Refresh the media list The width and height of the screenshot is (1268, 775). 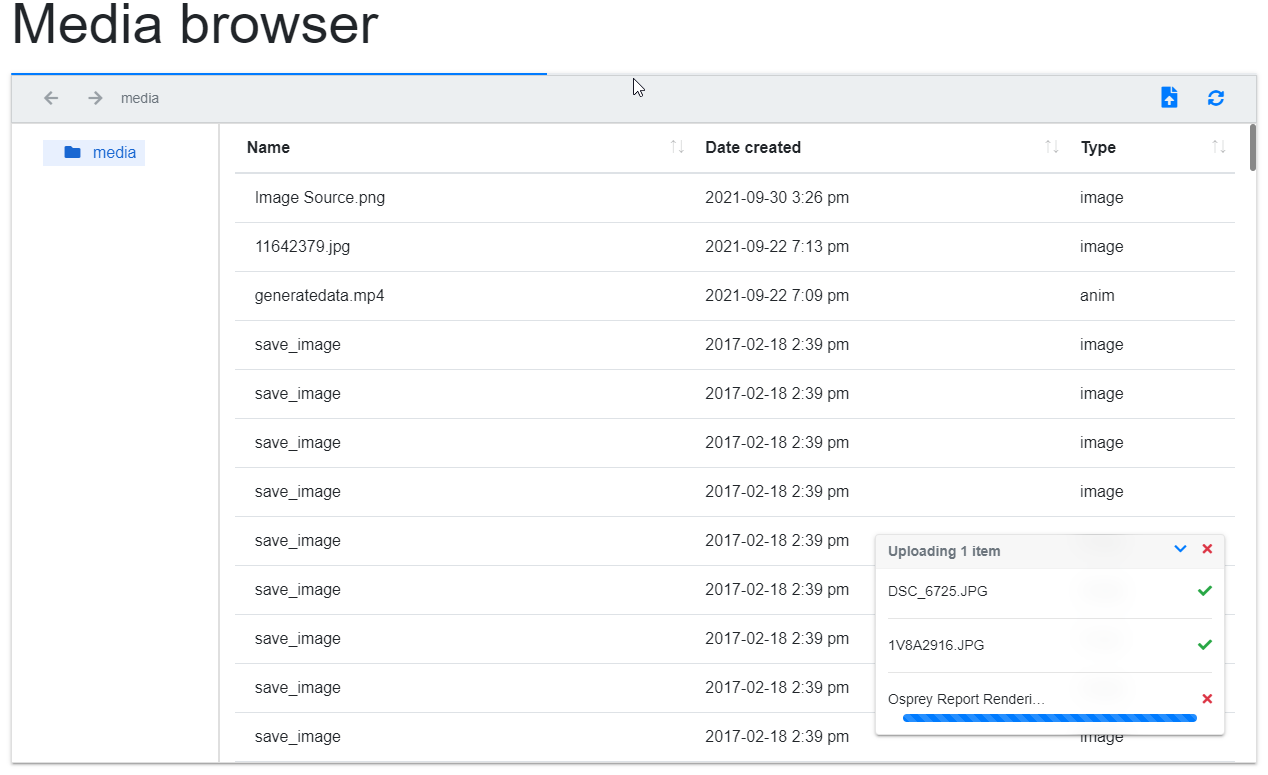(1216, 98)
